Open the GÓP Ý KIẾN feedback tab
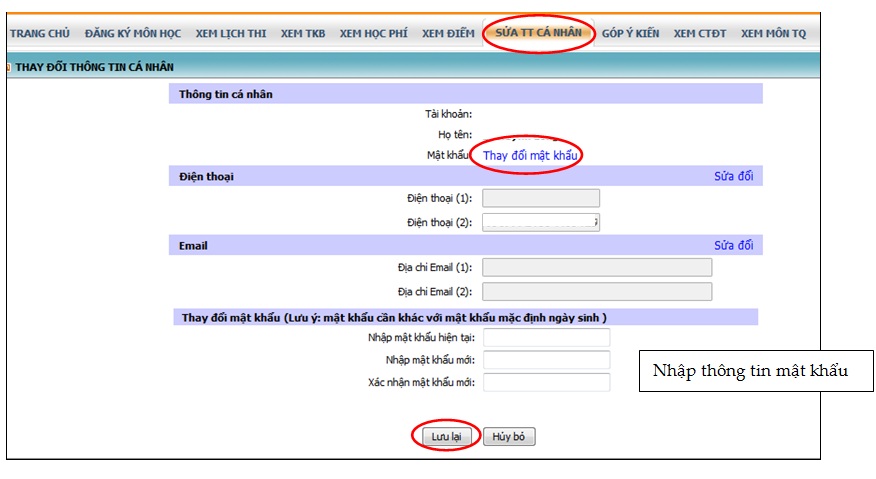Viewport: 876px width, 479px height. 630,33
